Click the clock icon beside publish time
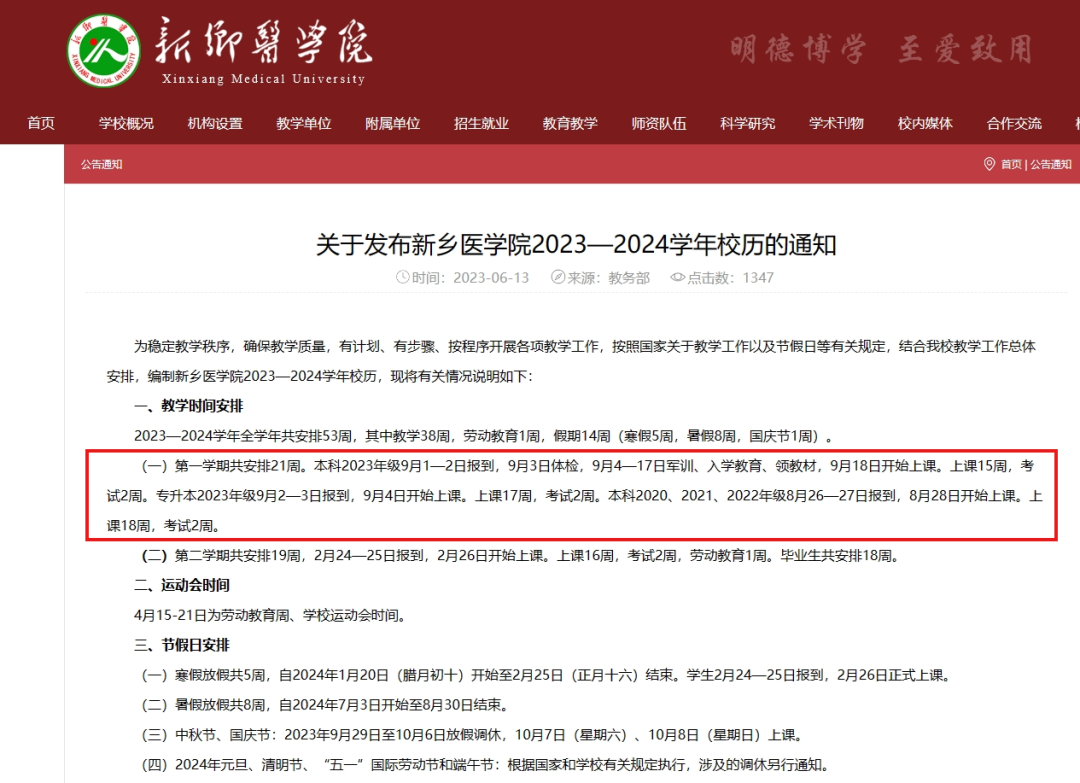The image size is (1080, 783). [x=403, y=278]
